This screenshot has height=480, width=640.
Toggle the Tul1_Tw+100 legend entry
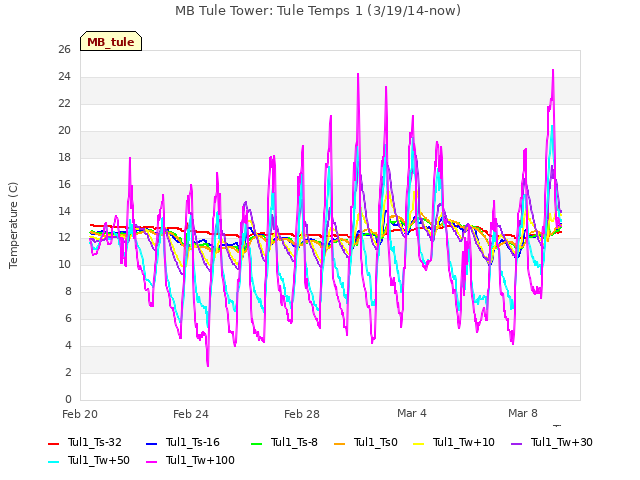pos(190,460)
